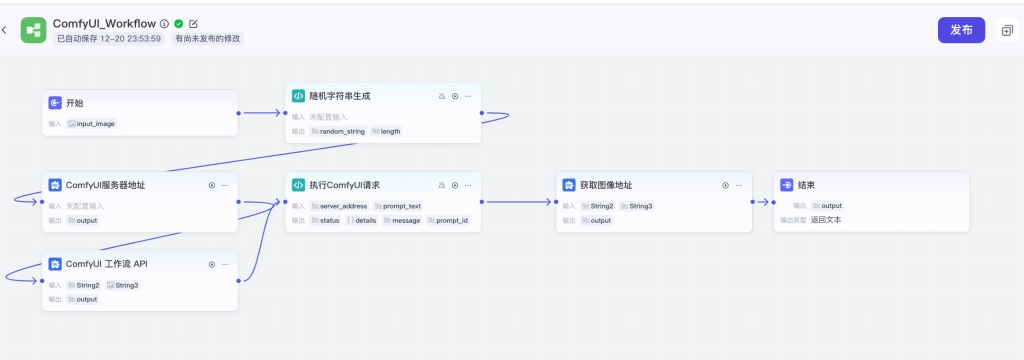Screen dimensions: 1024x360
Task: Click the bell-off icon on 执行ComfyUI请求 node
Action: pos(441,185)
